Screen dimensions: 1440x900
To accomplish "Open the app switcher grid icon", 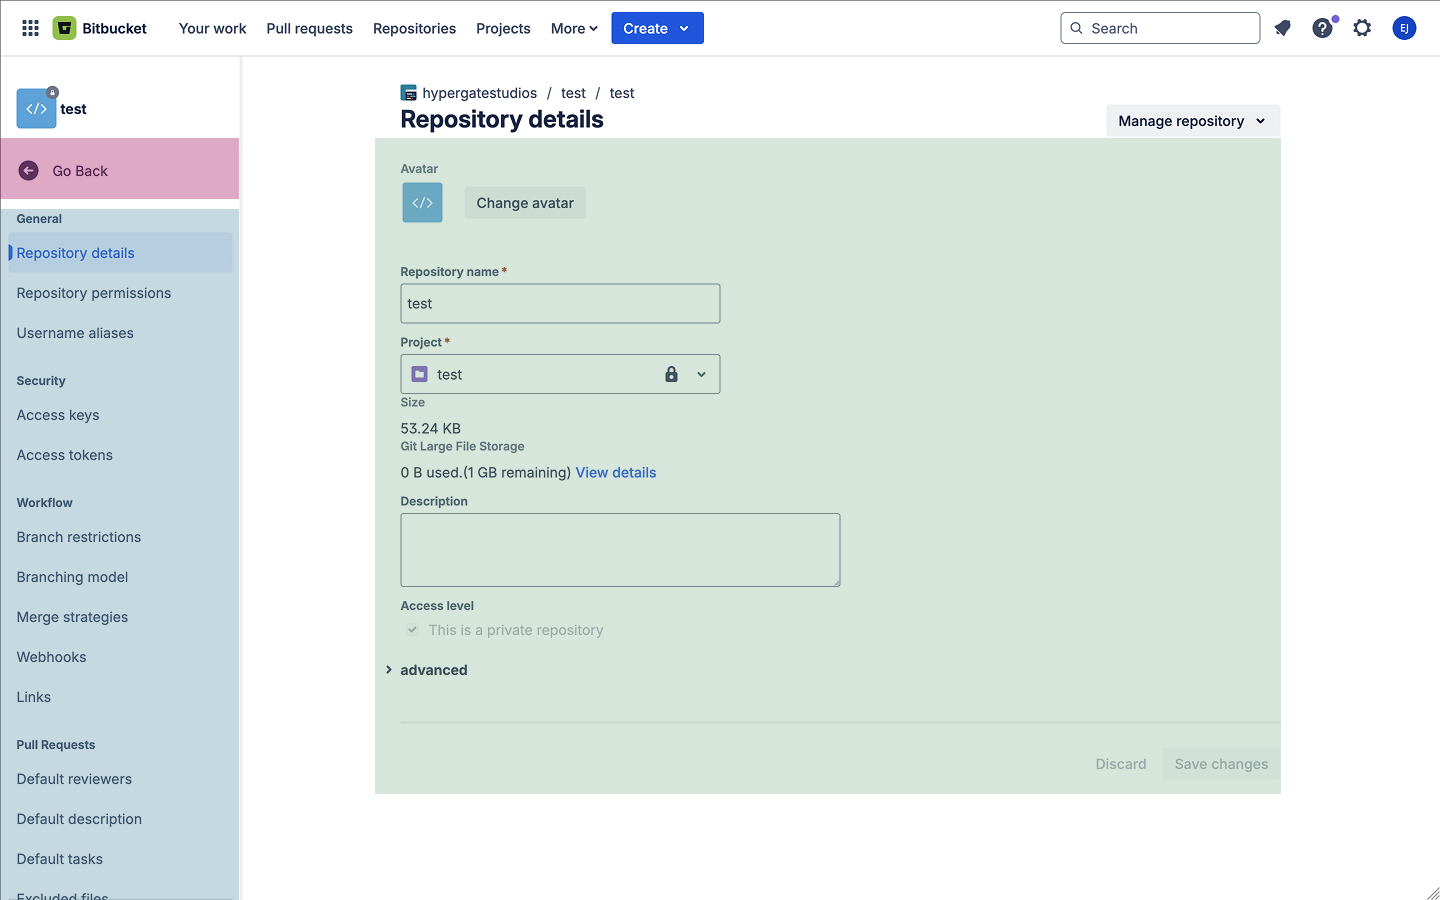I will coord(30,28).
